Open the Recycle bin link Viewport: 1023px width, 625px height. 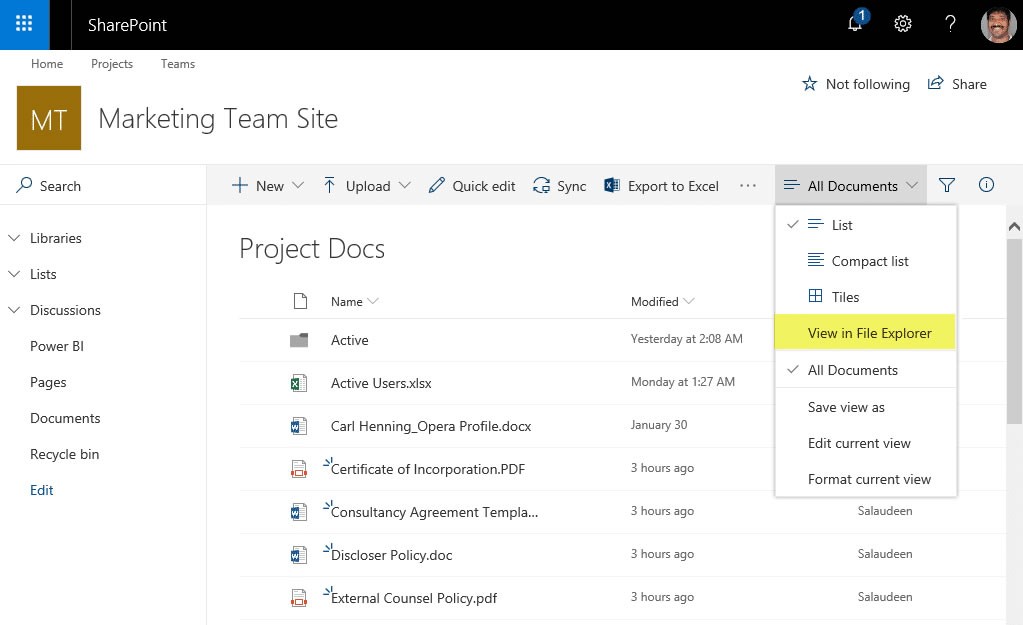coord(64,453)
